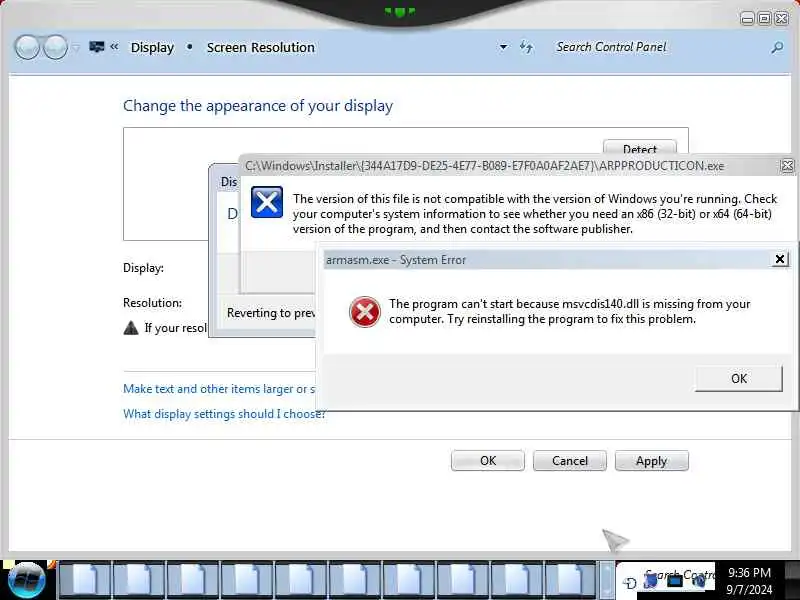Go back using the round Back button

[x=27, y=48]
